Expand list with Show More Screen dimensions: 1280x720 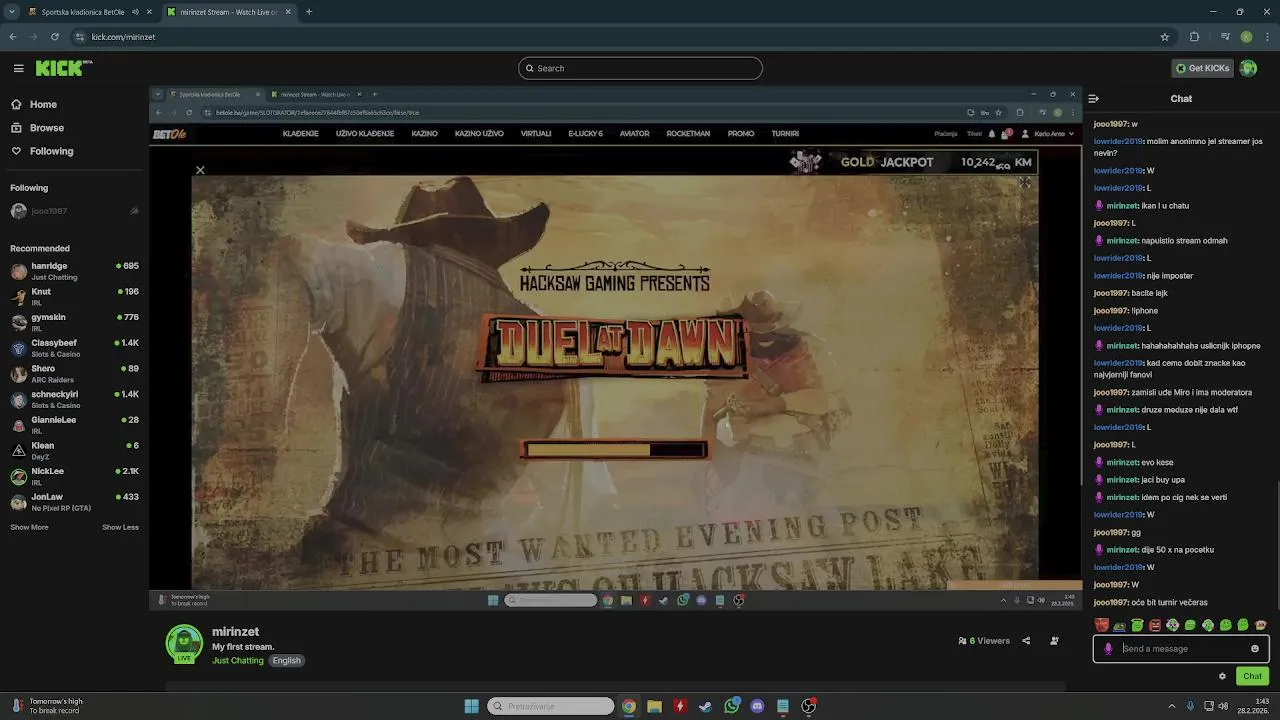click(29, 527)
